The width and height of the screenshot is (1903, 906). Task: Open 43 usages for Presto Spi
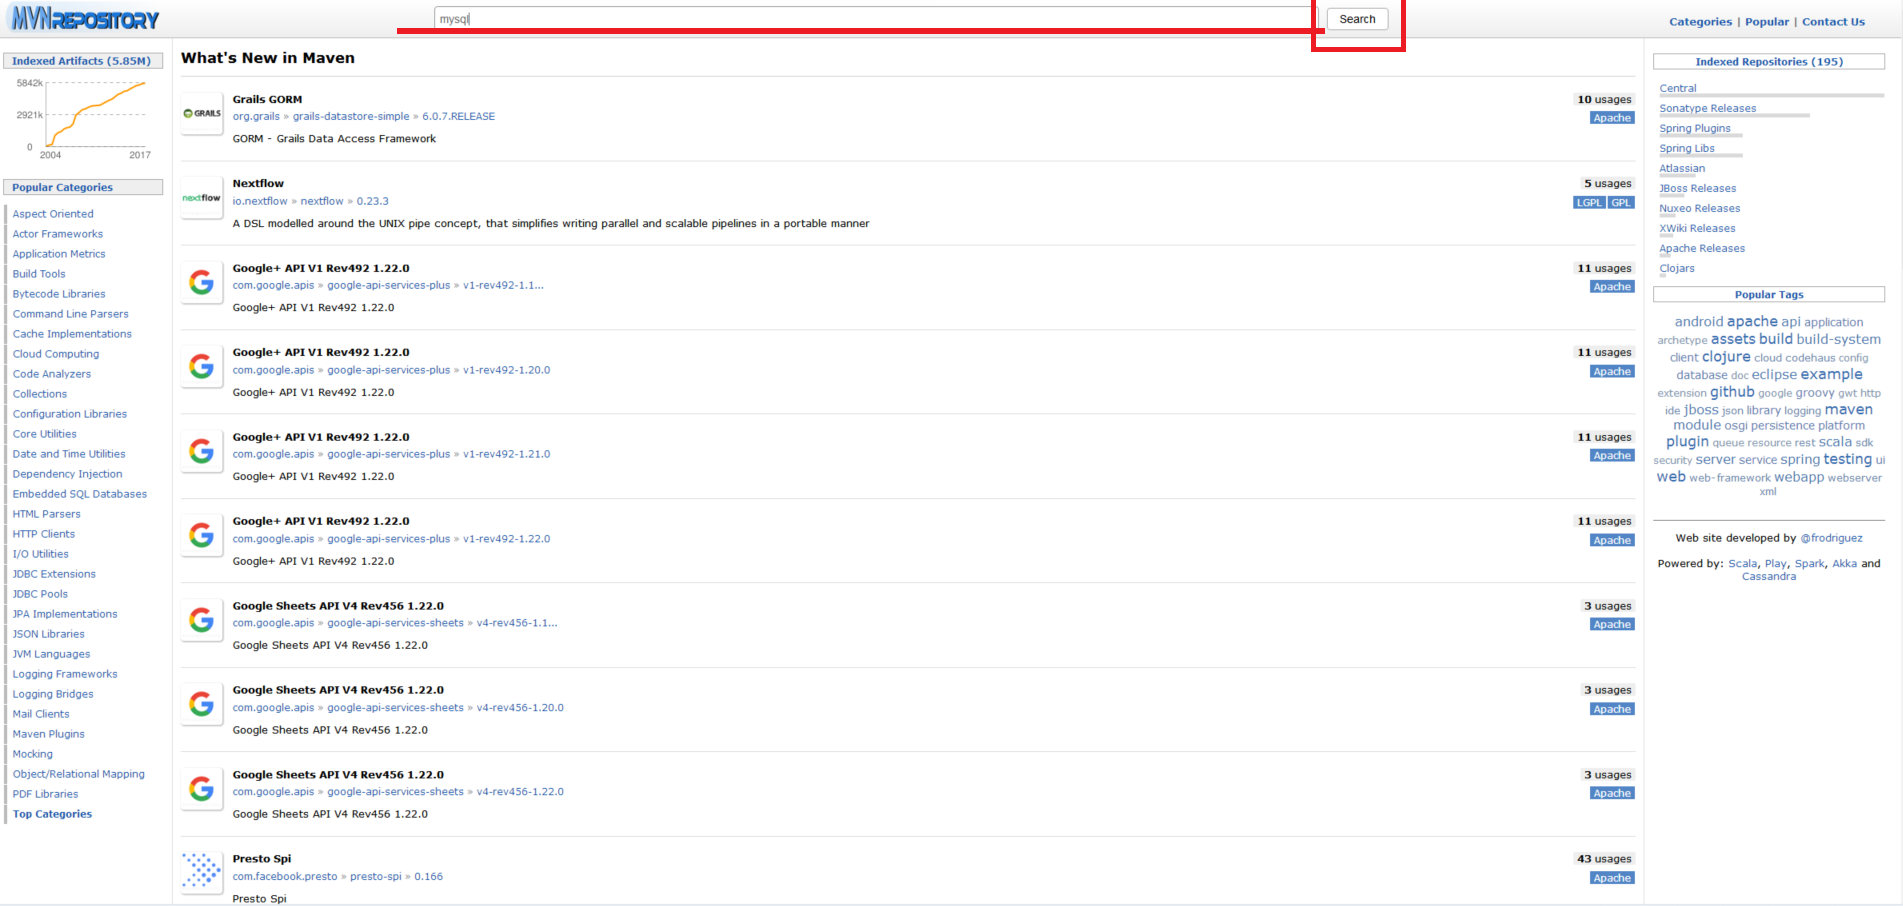[1604, 859]
